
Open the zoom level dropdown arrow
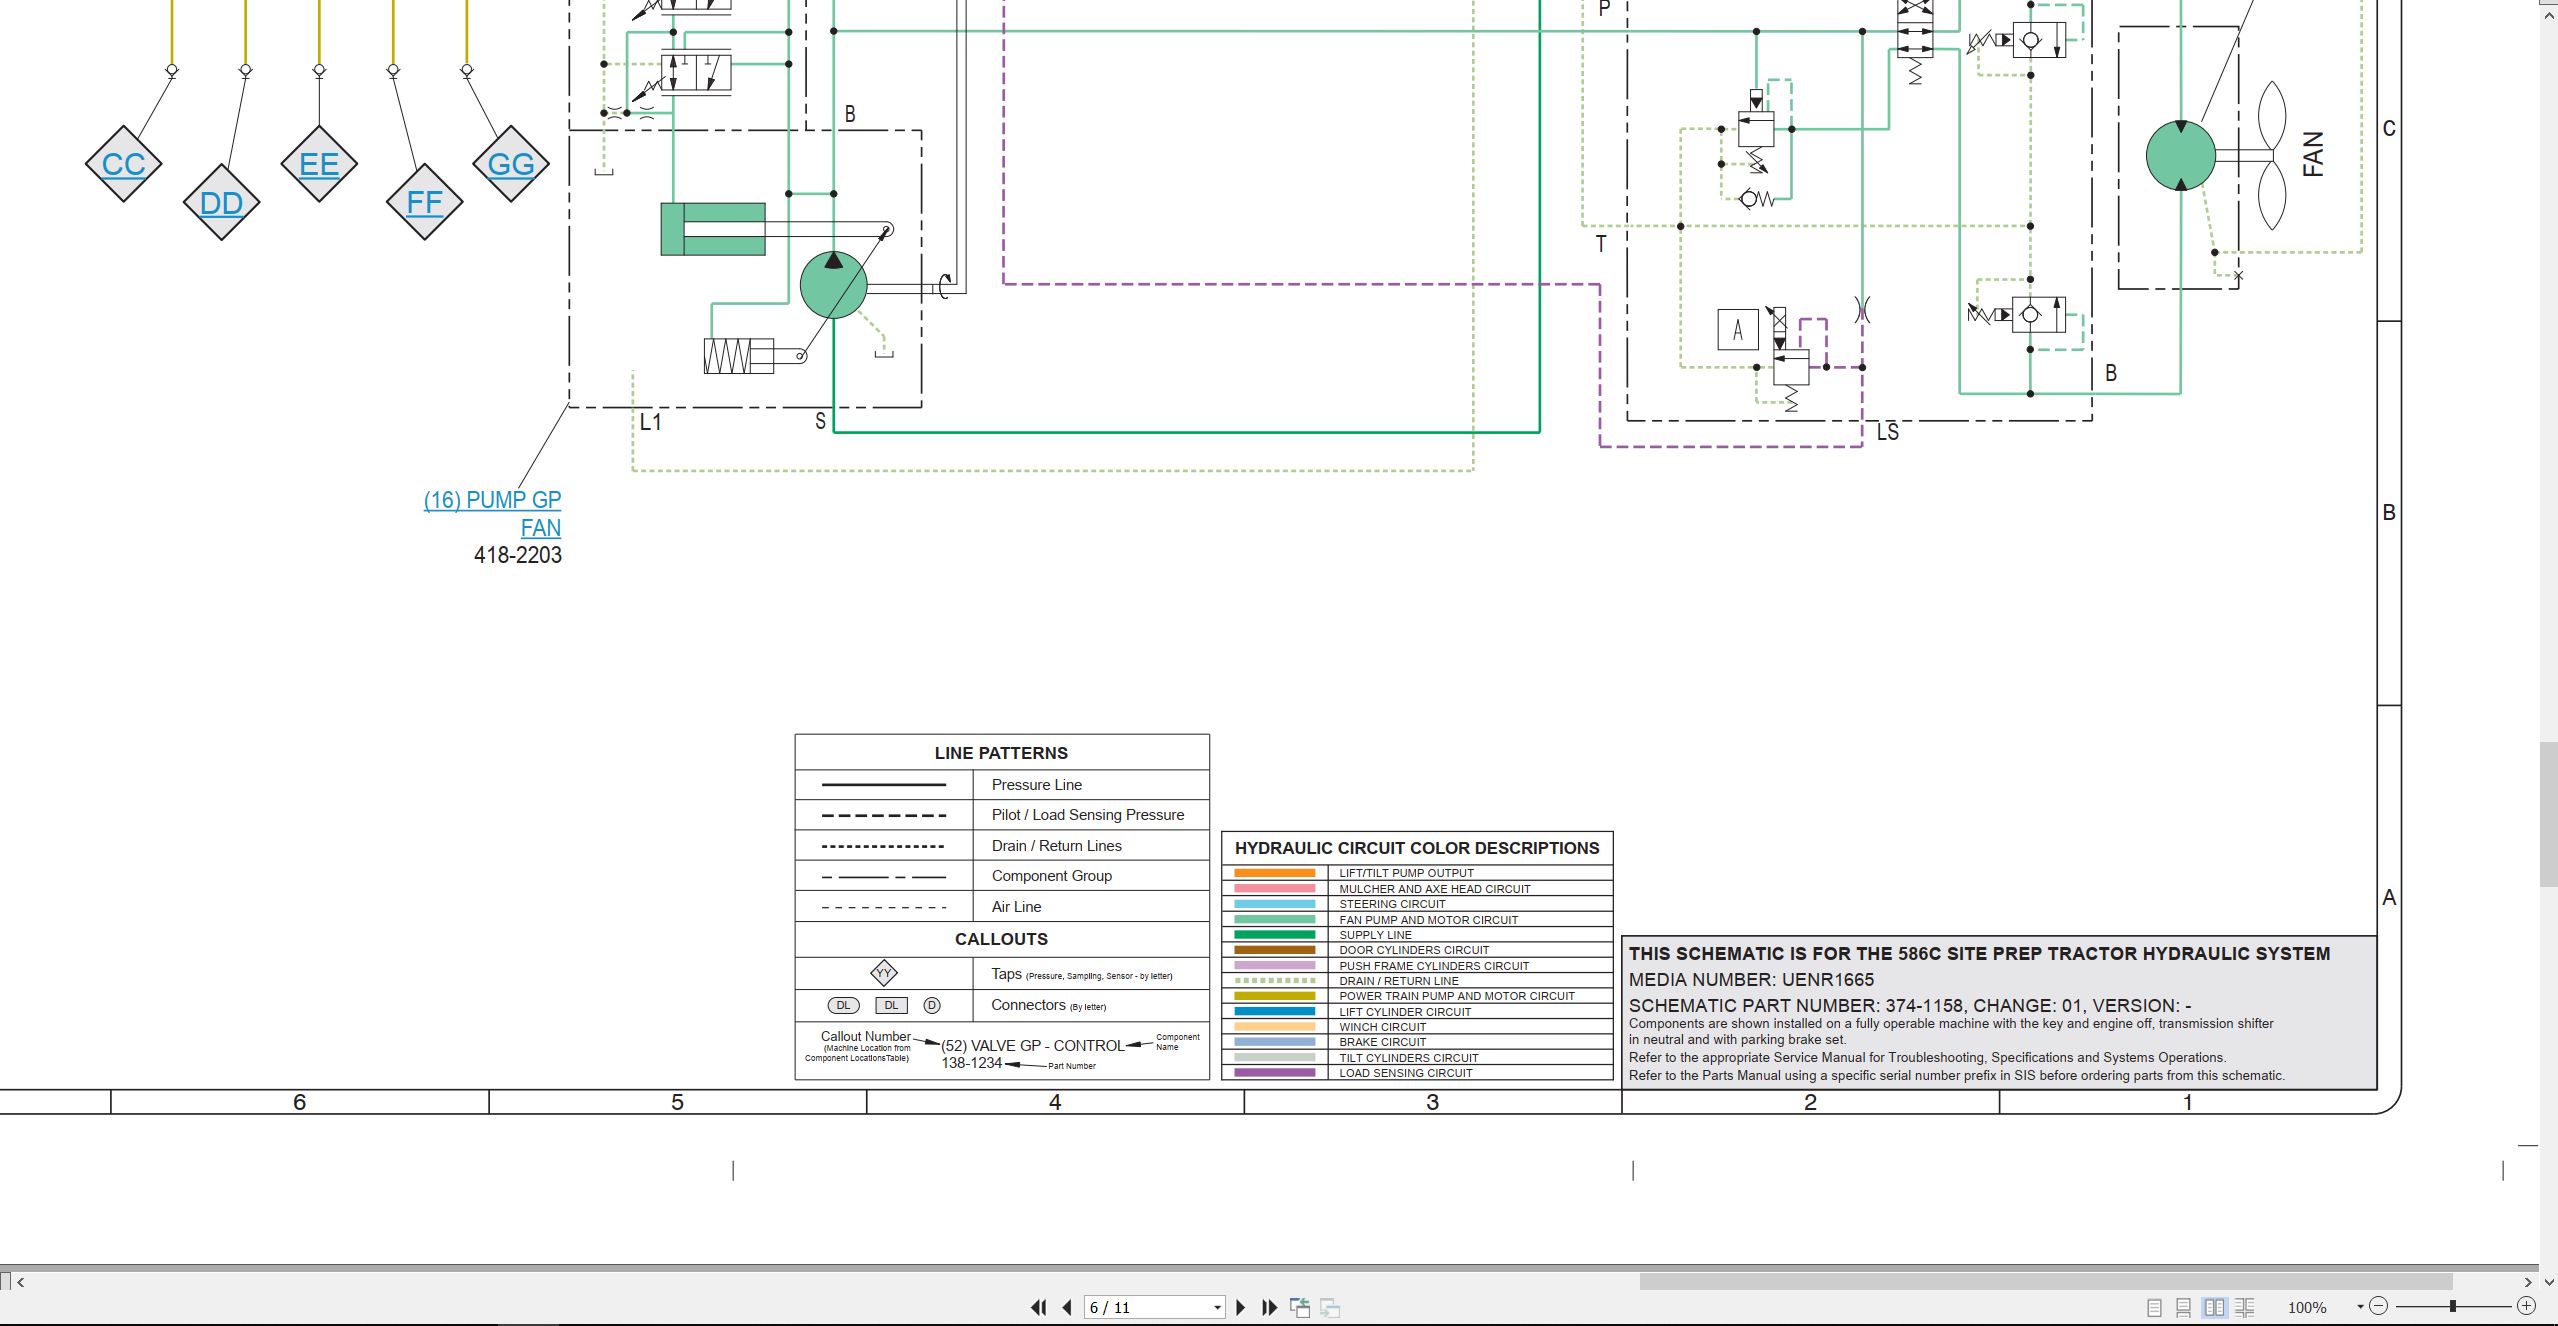(2360, 1307)
